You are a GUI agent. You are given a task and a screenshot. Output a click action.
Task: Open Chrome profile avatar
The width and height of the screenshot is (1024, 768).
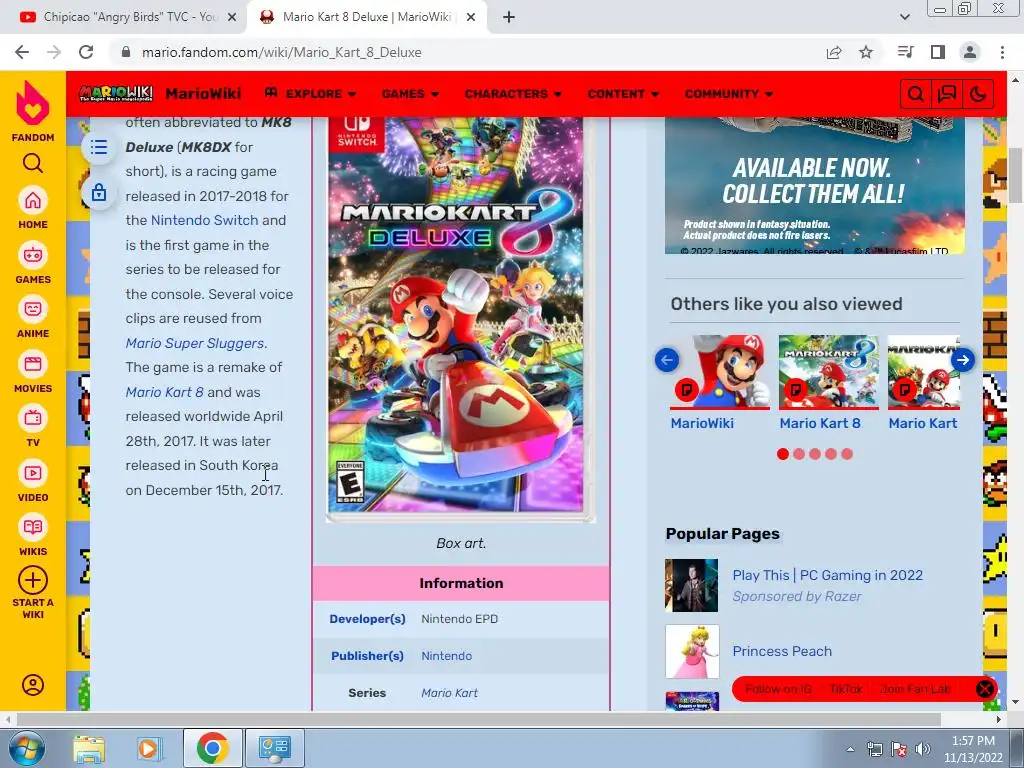pyautogui.click(x=970, y=52)
